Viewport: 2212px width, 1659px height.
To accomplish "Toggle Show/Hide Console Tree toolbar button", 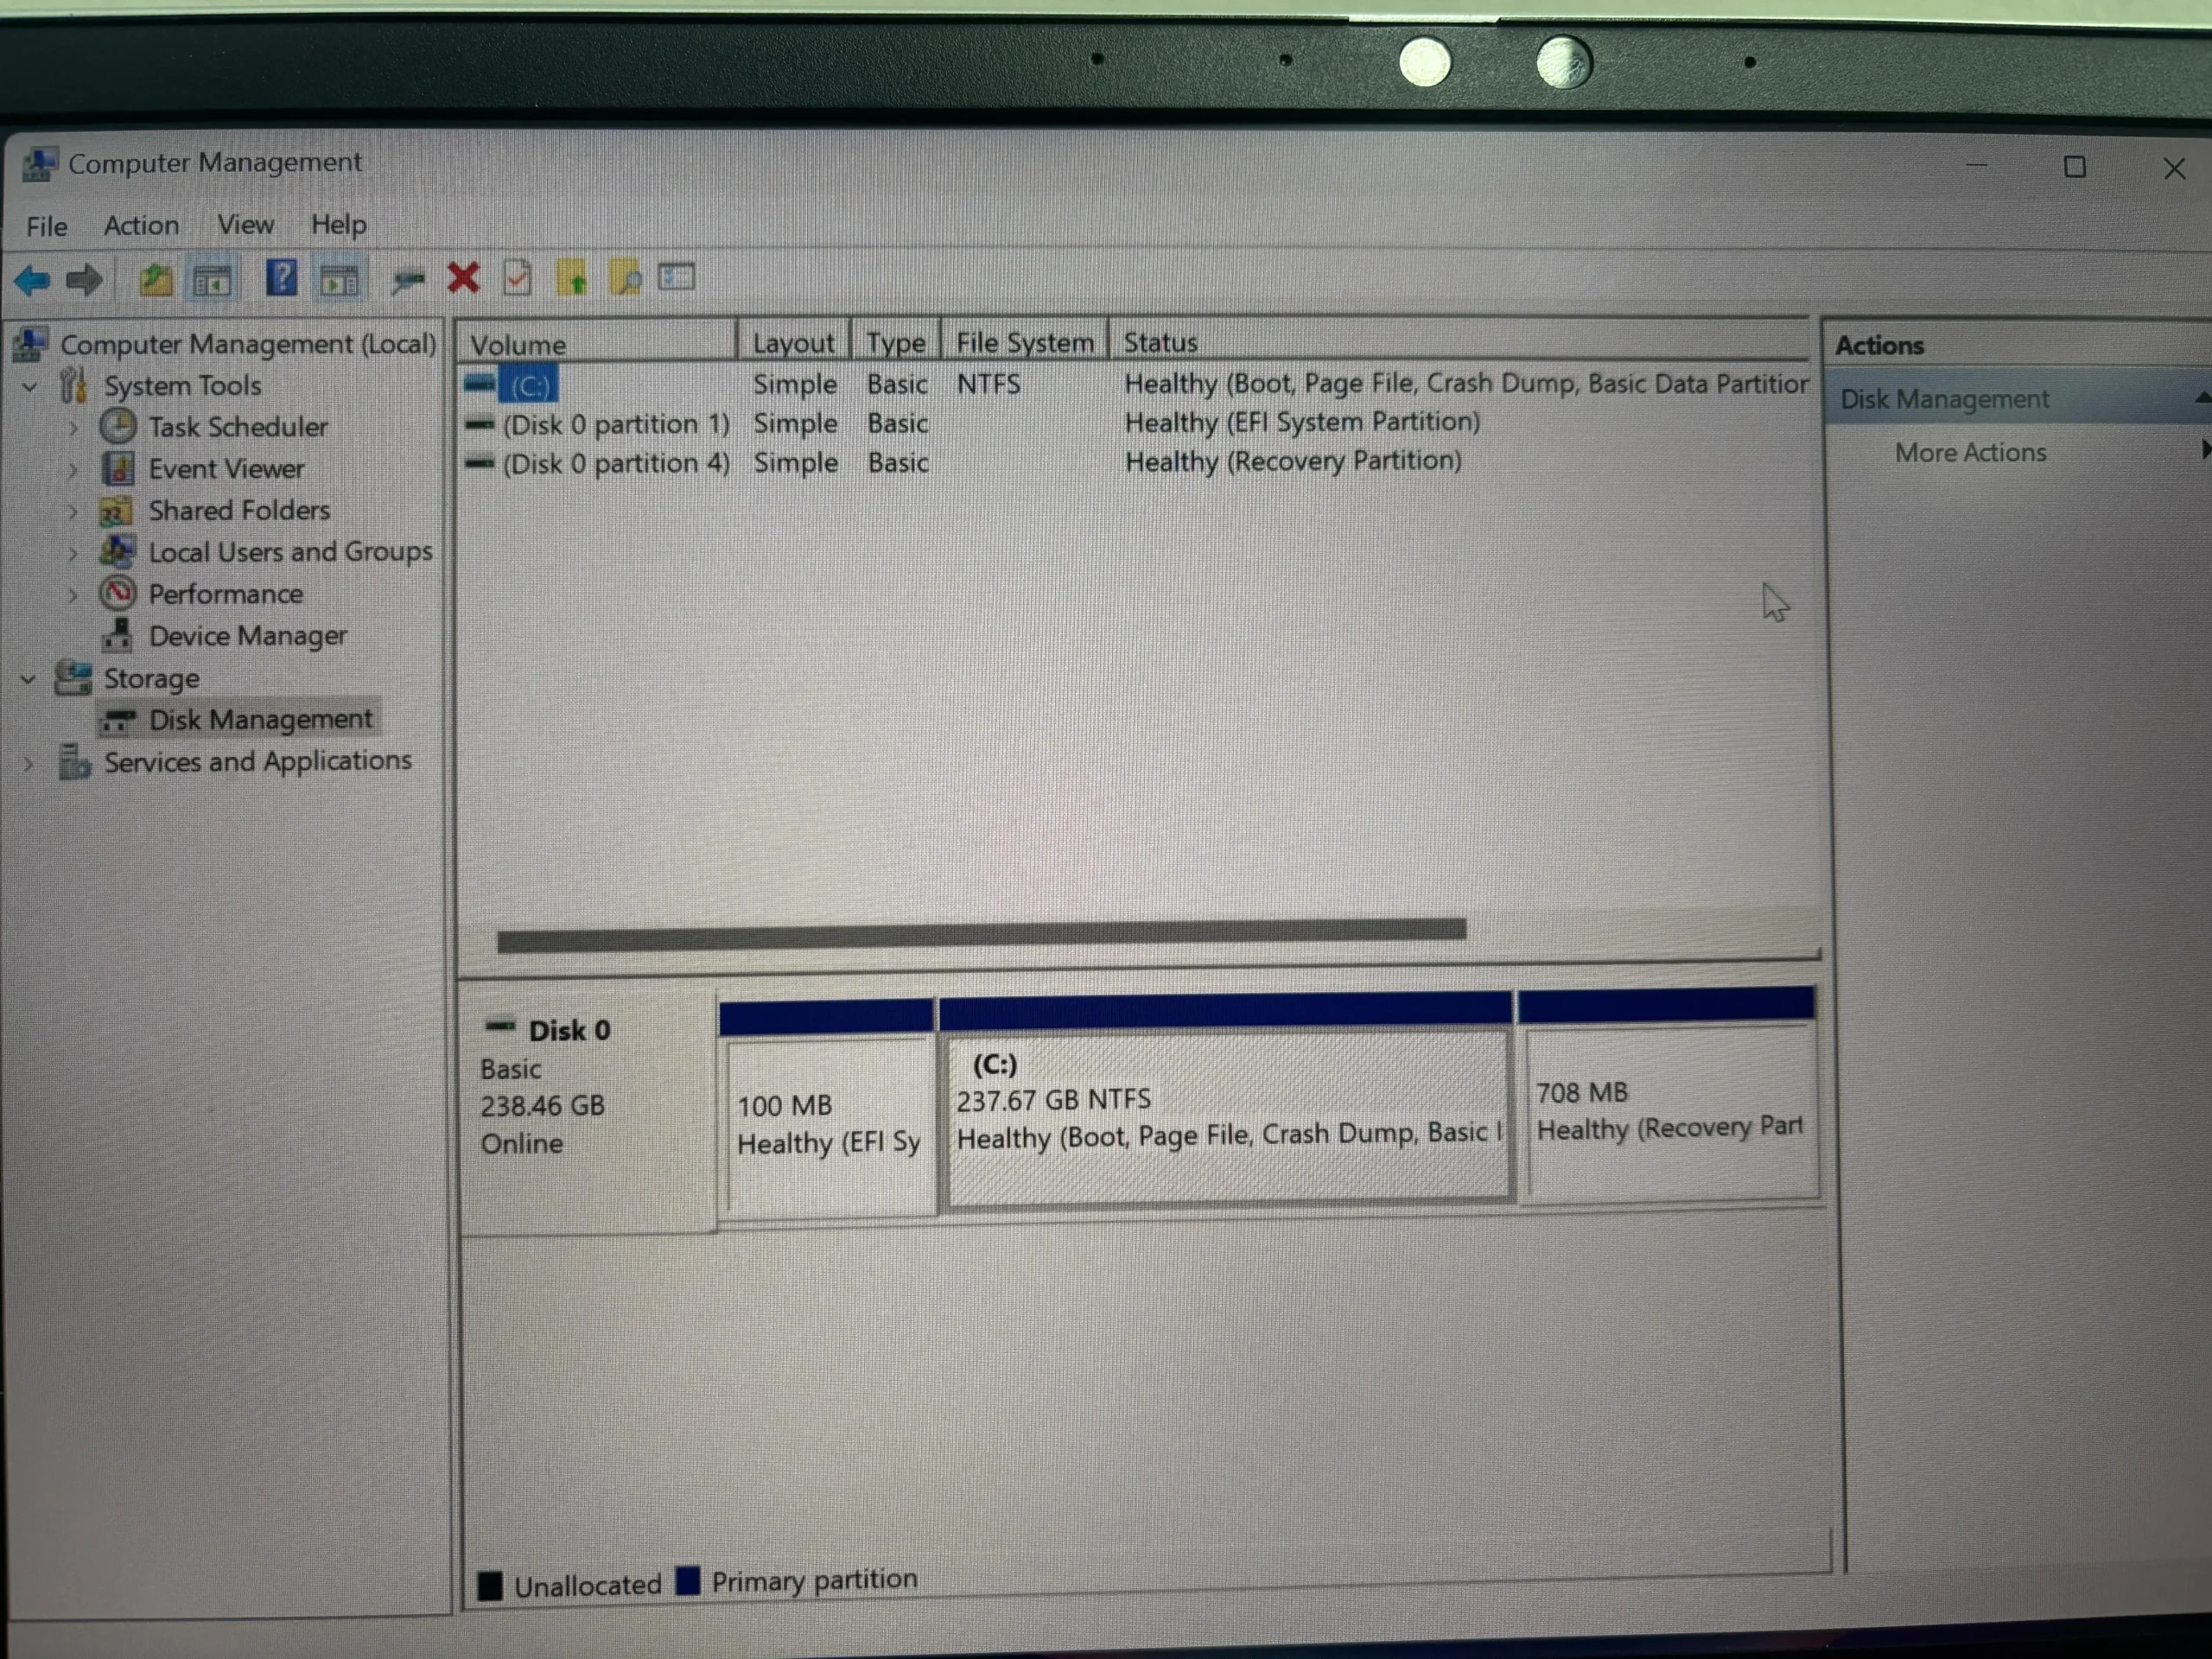I will tap(212, 281).
